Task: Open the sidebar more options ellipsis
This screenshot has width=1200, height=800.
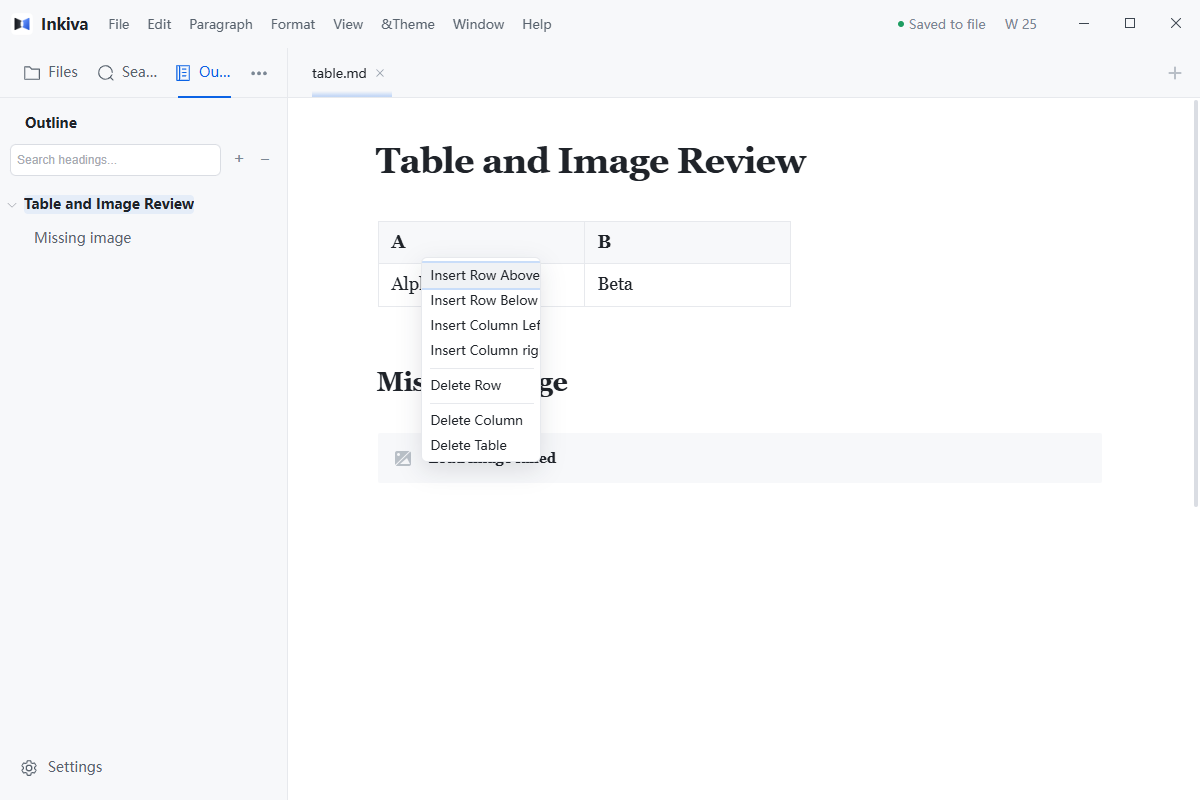Action: 259,72
